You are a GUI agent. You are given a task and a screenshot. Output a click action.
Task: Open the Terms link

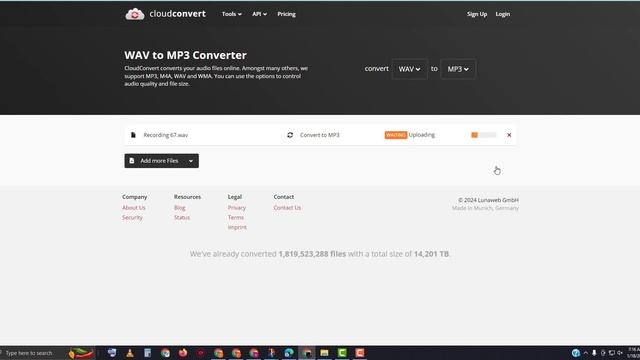tap(236, 218)
